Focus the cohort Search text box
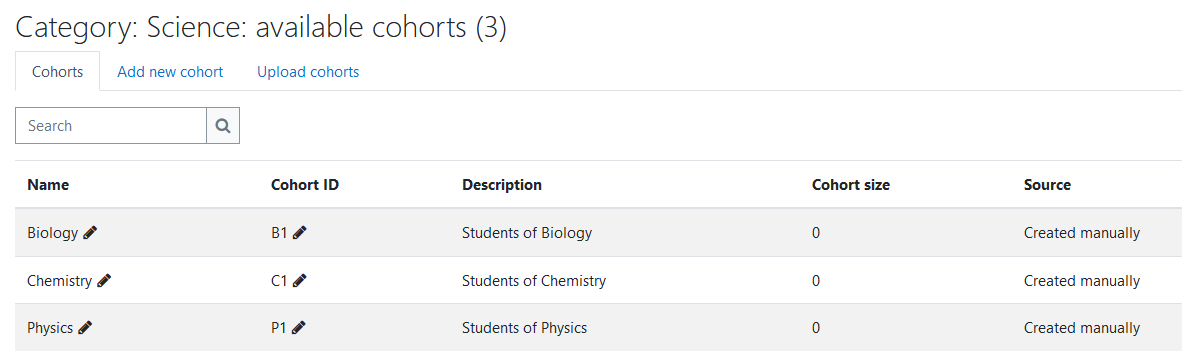This screenshot has width=1182, height=362. pos(111,126)
